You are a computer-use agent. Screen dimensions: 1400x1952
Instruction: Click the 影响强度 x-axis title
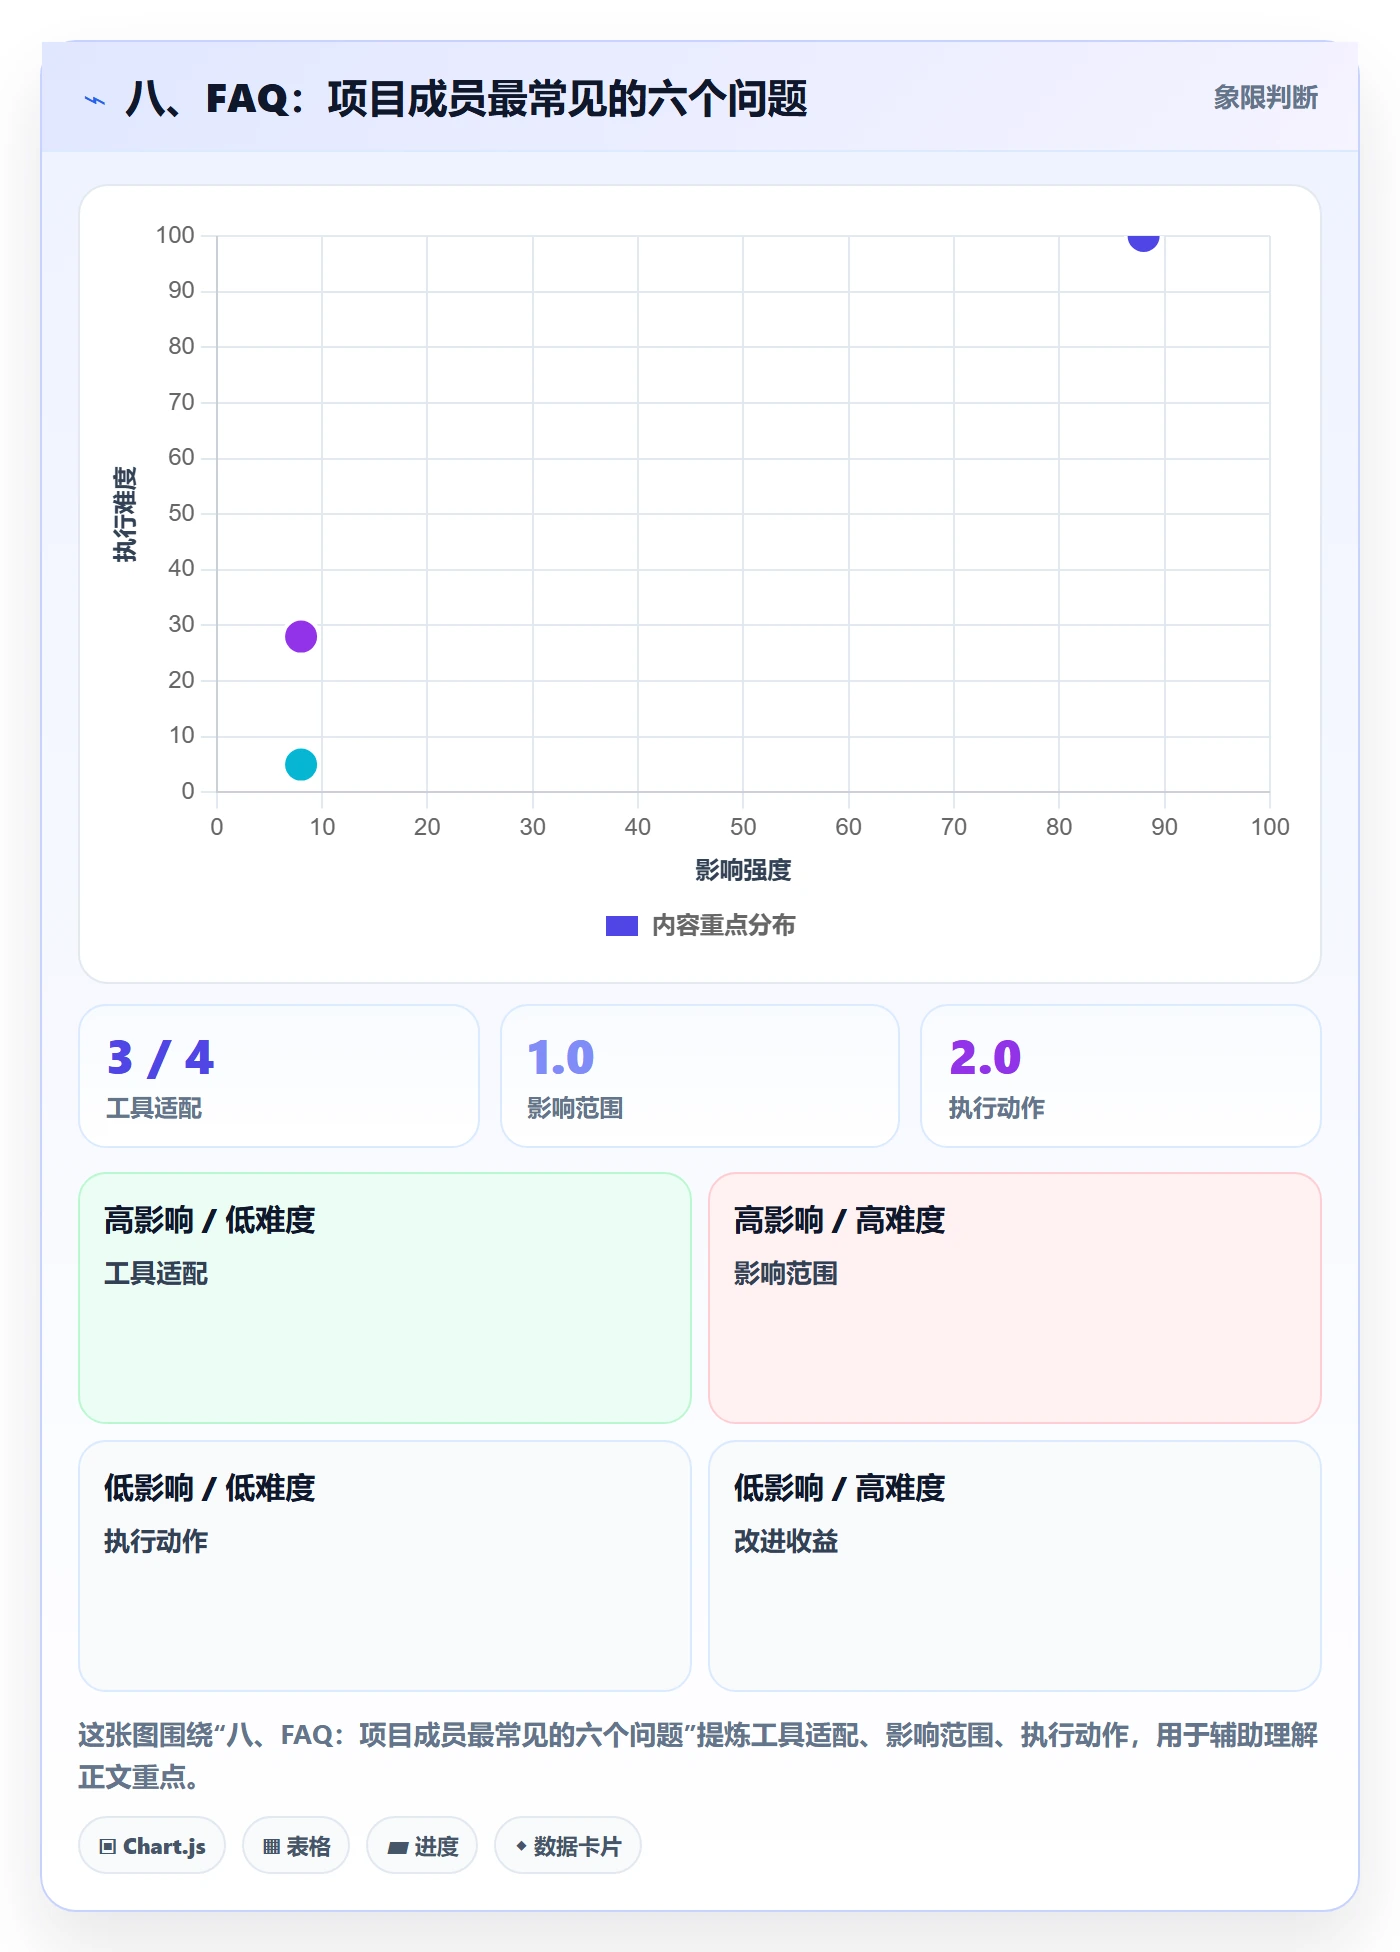(743, 870)
